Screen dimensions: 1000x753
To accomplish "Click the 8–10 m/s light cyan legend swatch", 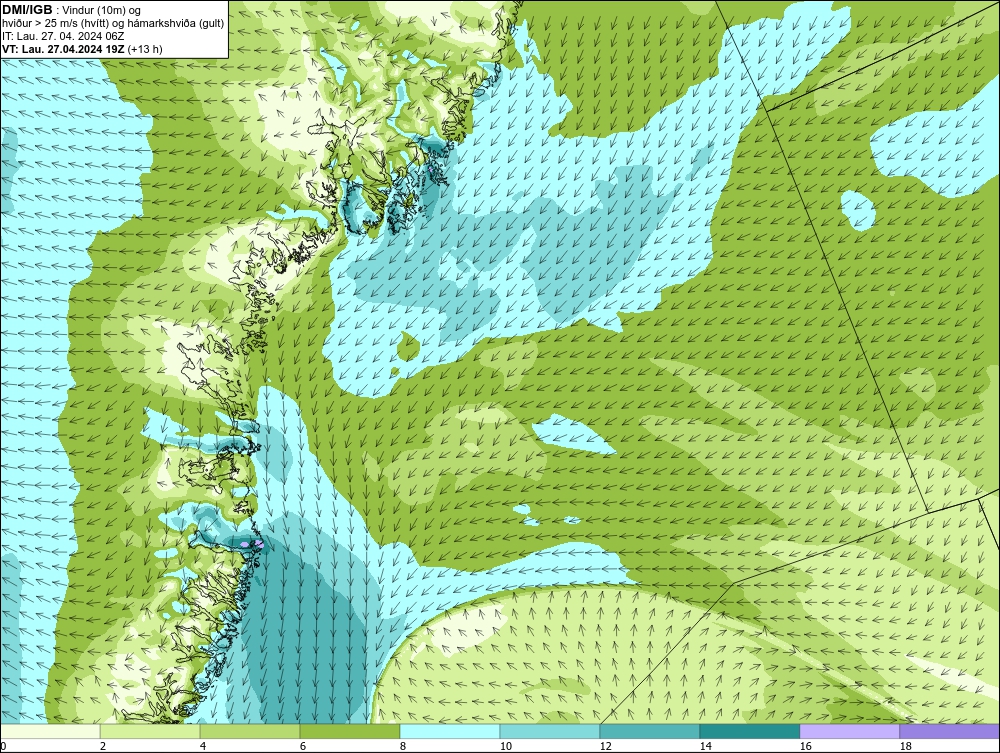I will pyautogui.click(x=450, y=731).
